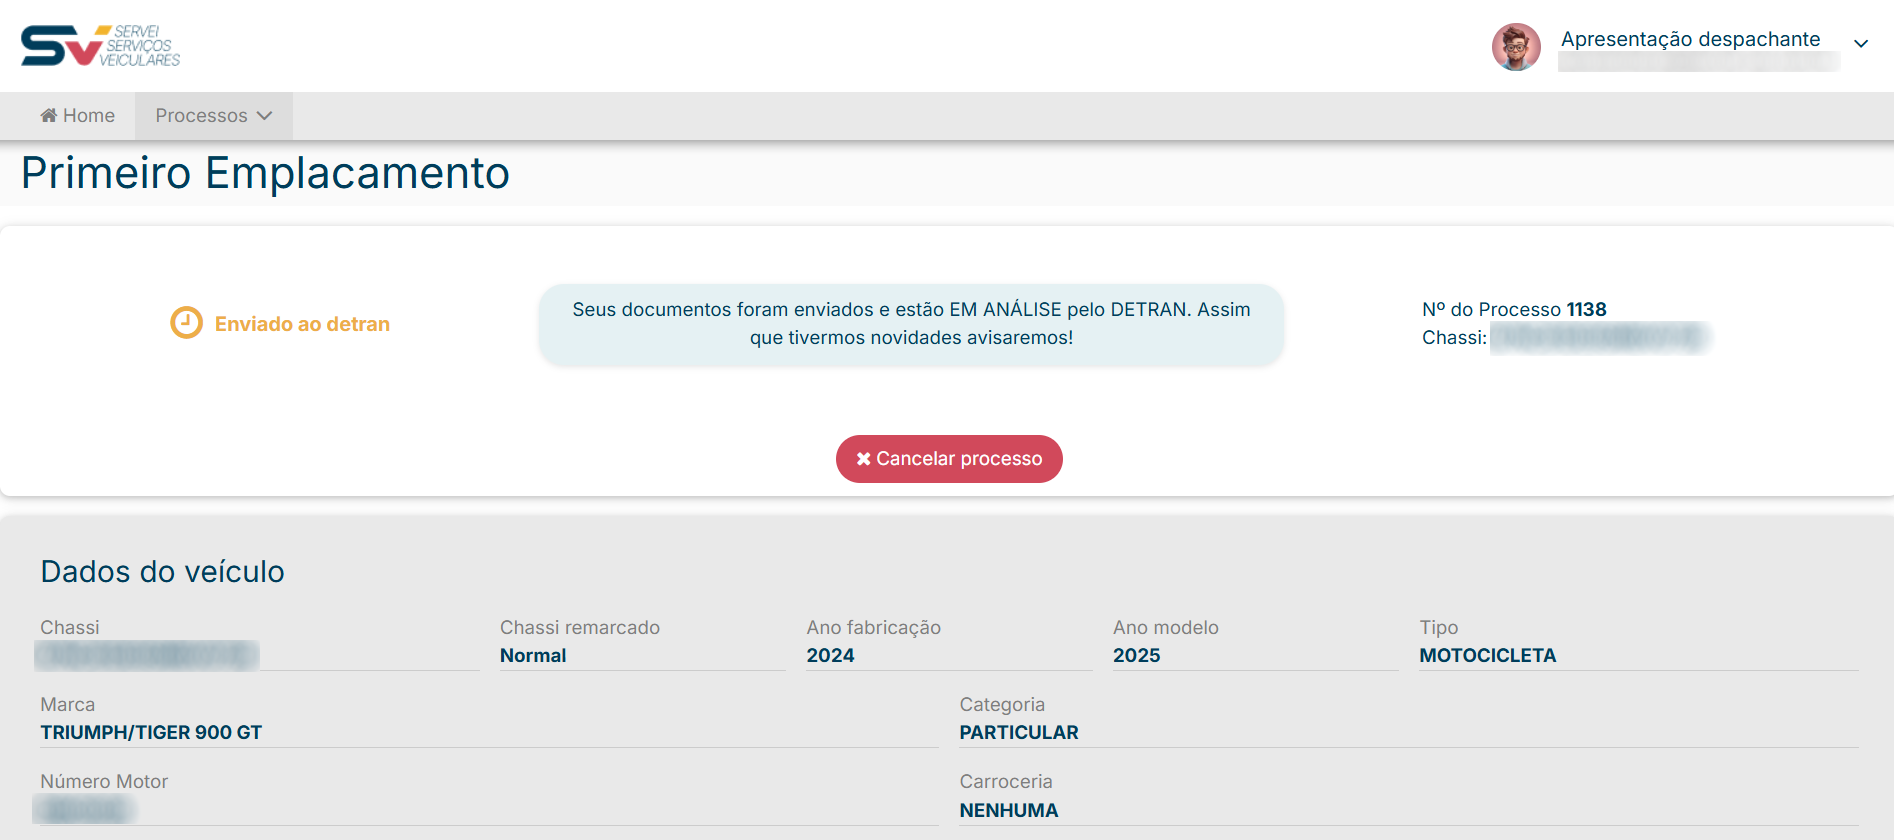Image resolution: width=1894 pixels, height=840 pixels.
Task: Click the user avatar picture
Action: (1516, 47)
